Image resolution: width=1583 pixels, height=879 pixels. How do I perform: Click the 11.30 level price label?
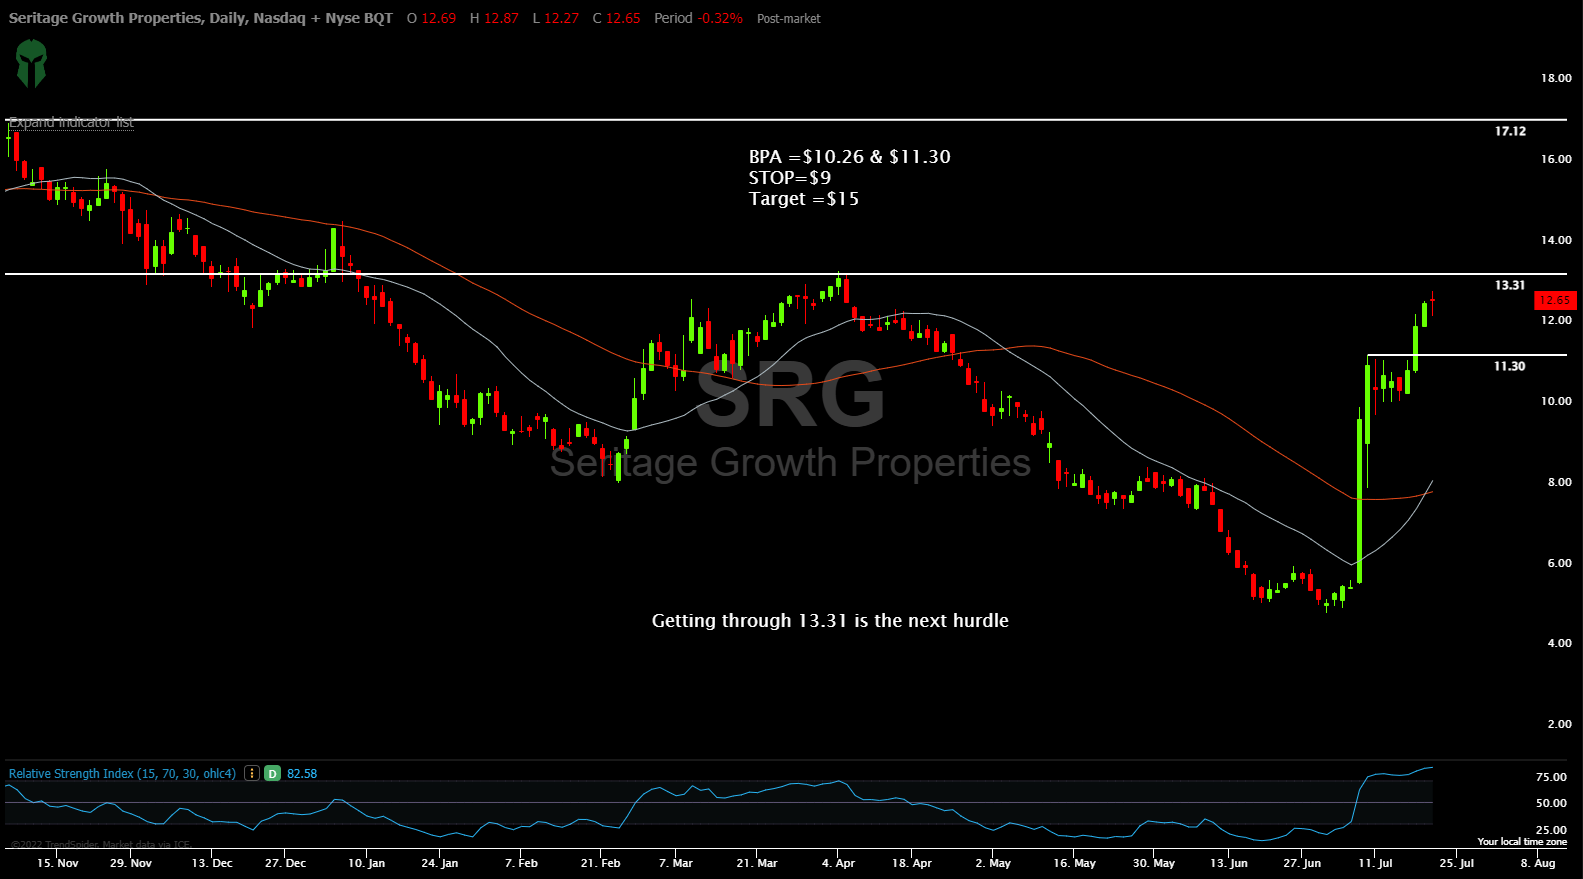(1509, 366)
